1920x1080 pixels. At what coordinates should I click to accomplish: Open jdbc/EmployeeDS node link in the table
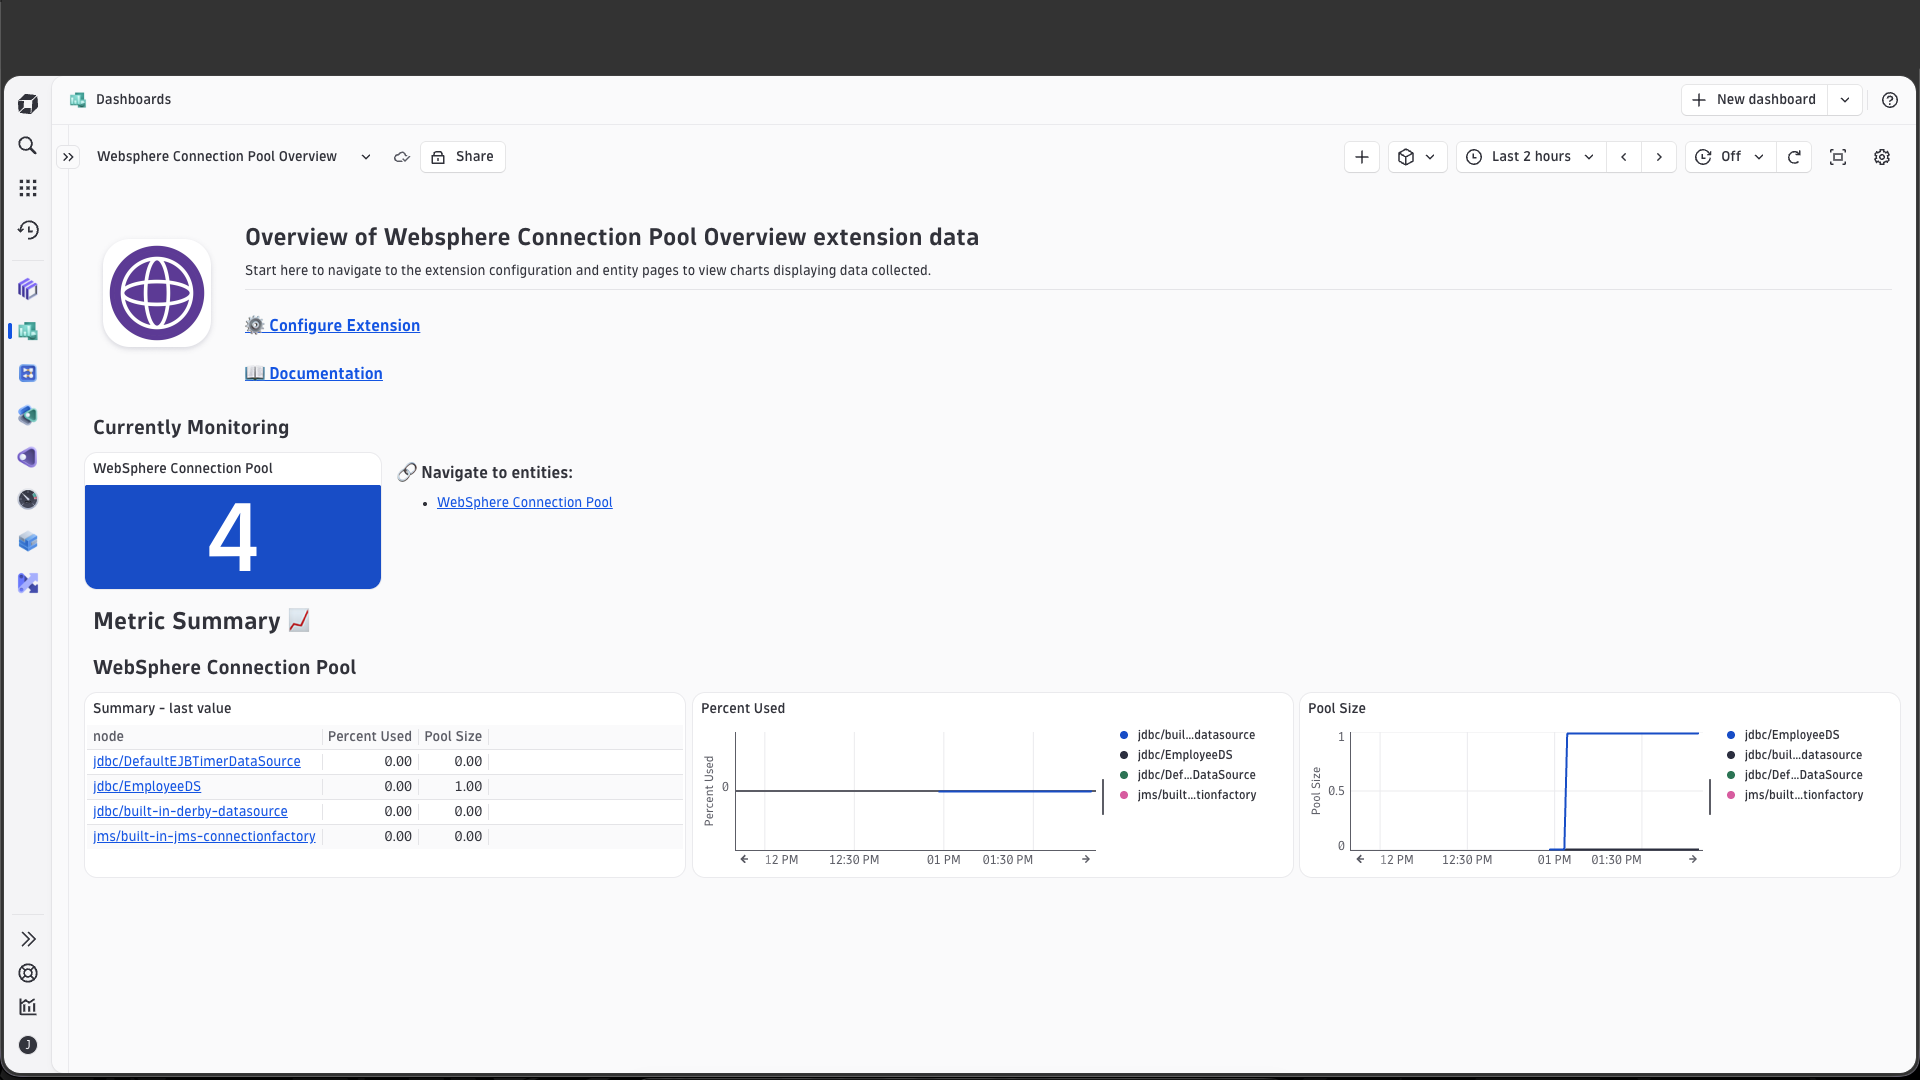(147, 787)
